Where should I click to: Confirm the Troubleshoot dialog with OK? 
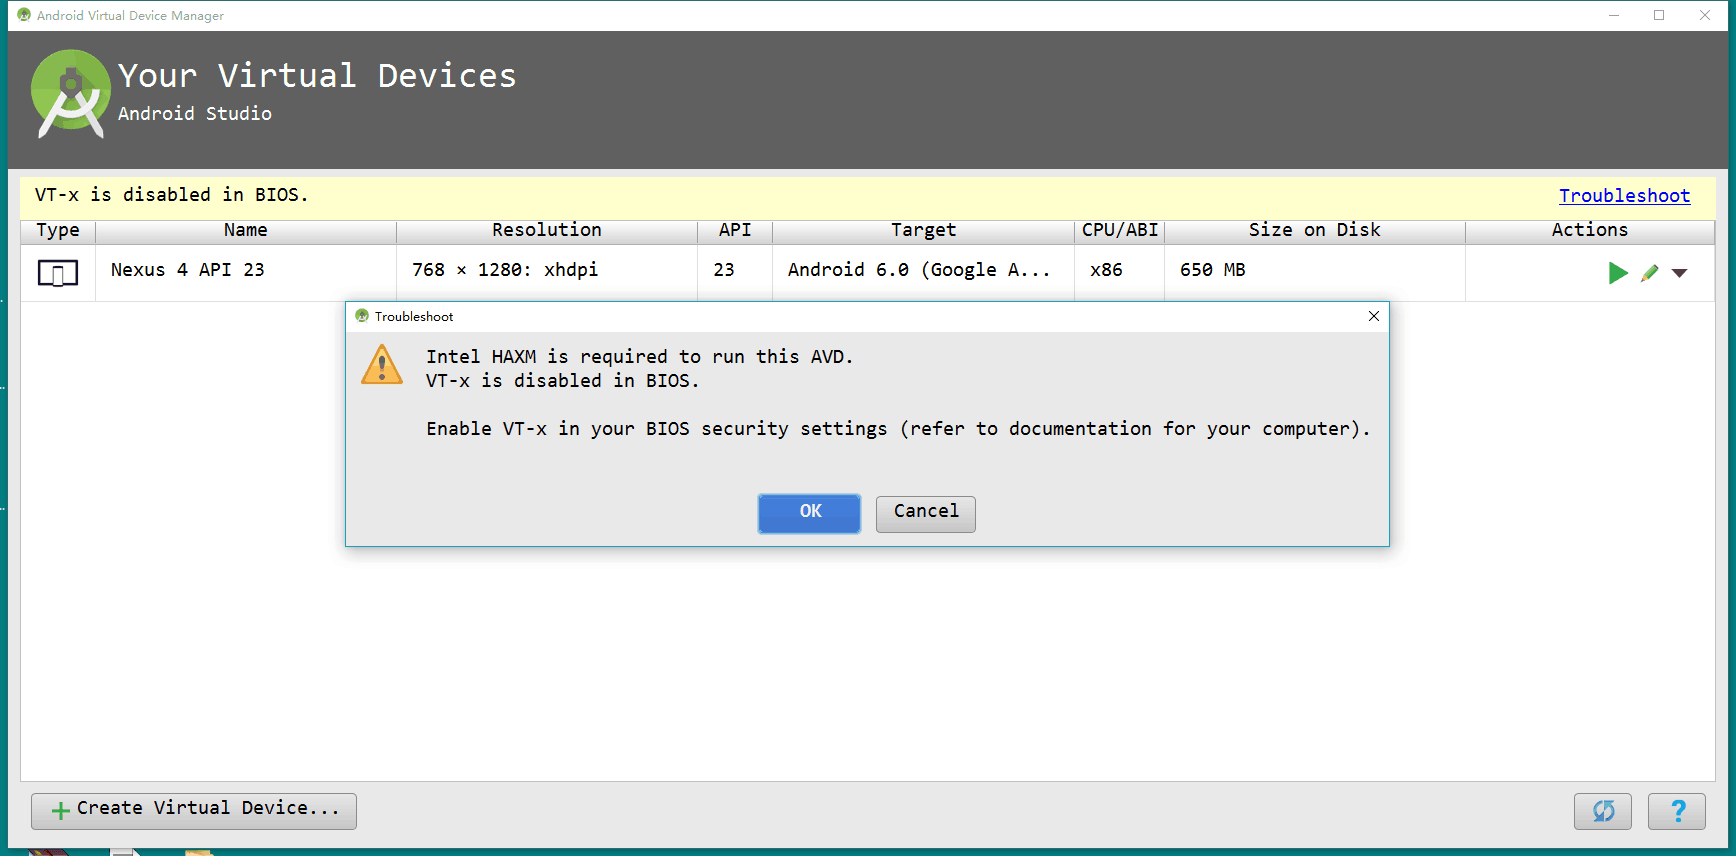tap(809, 513)
